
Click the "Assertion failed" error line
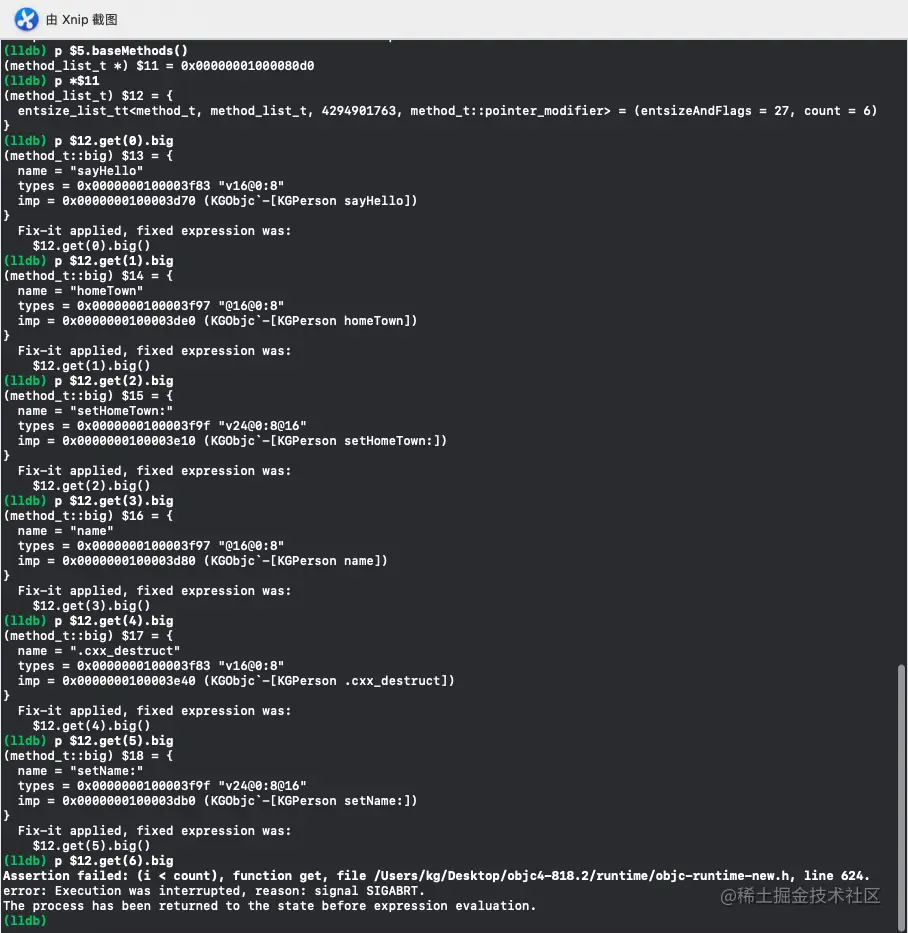click(x=436, y=876)
